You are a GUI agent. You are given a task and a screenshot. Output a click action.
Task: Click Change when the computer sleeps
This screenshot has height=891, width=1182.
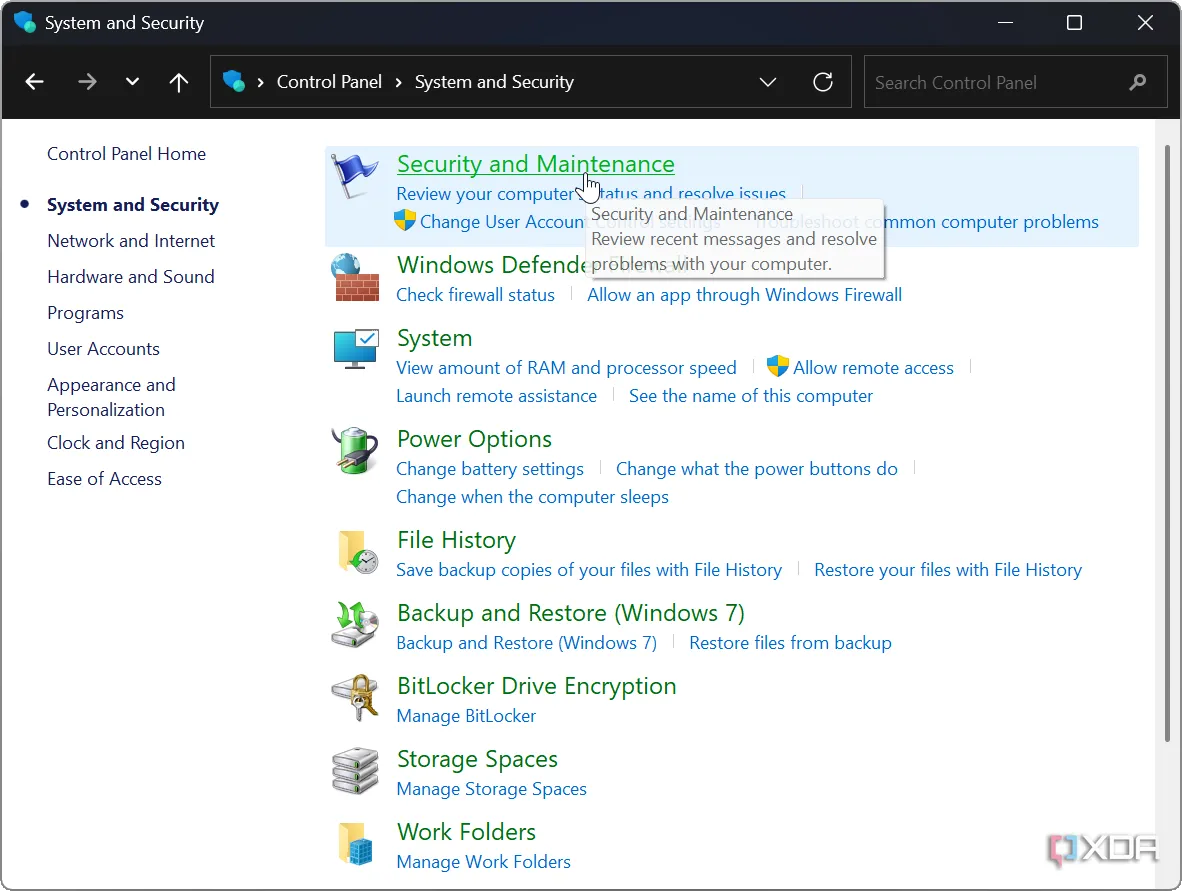[533, 497]
